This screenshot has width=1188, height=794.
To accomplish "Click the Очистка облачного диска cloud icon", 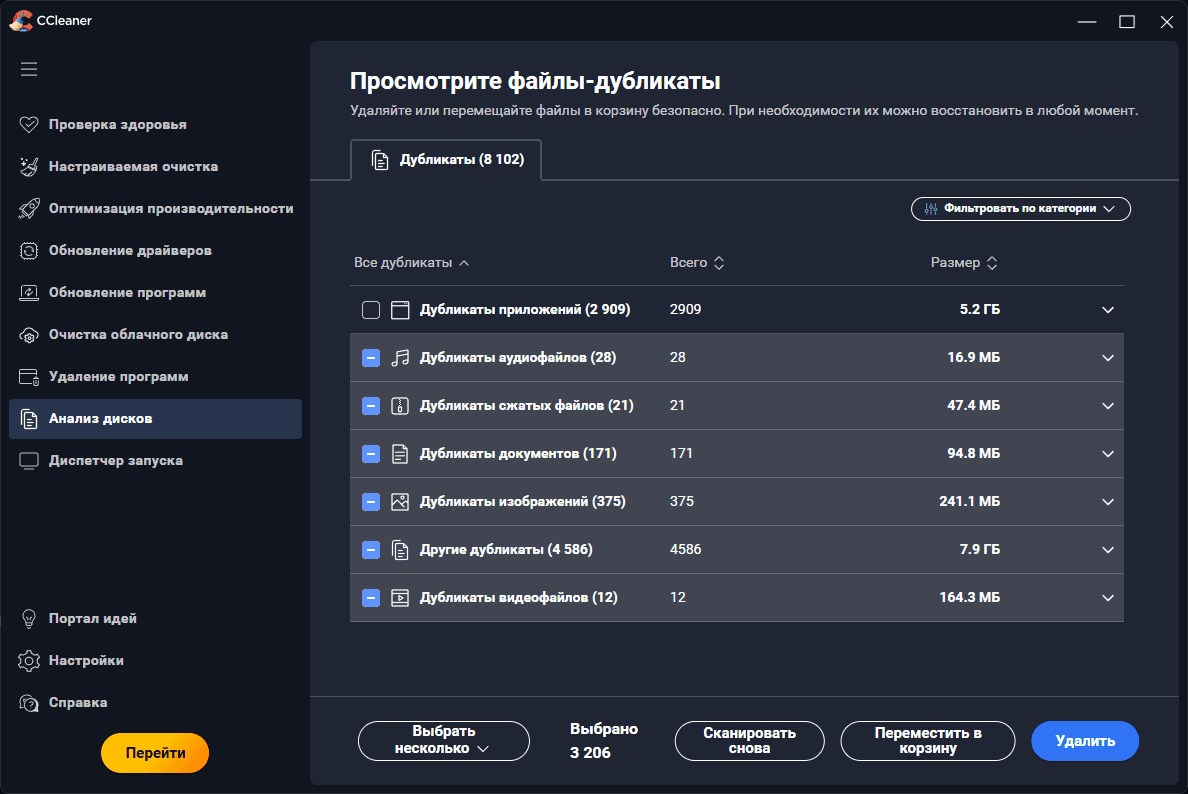I will 29,335.
